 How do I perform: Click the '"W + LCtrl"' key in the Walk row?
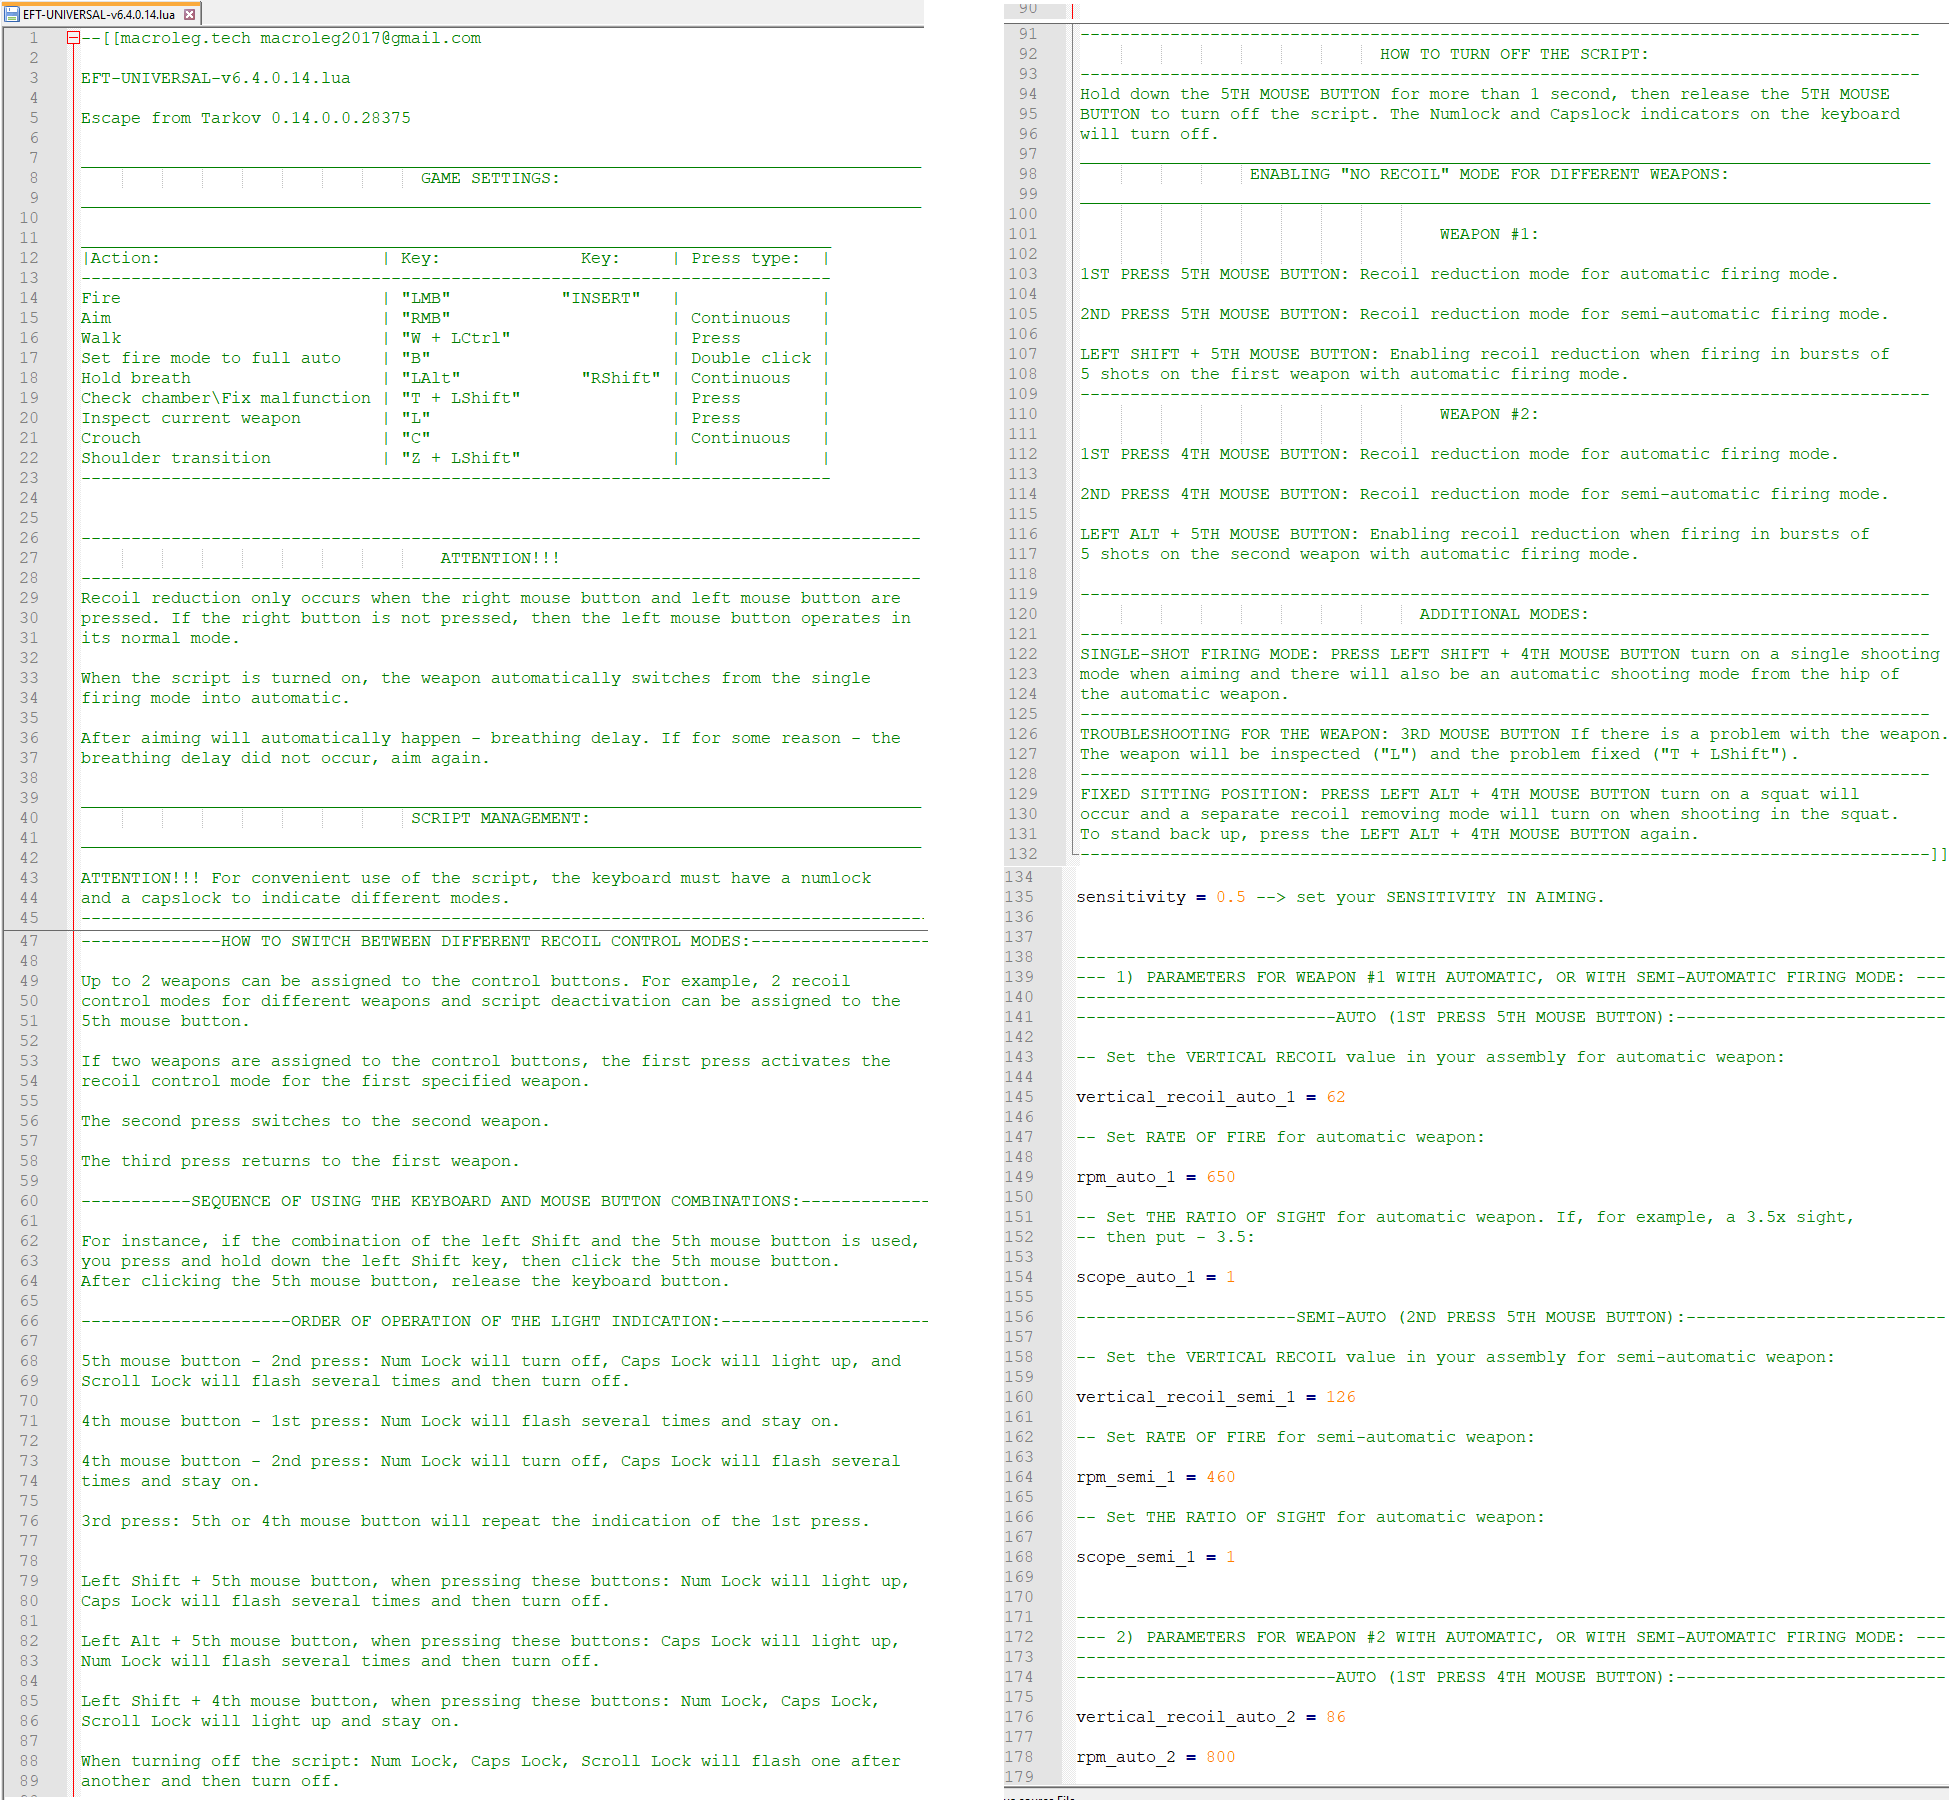pos(455,338)
